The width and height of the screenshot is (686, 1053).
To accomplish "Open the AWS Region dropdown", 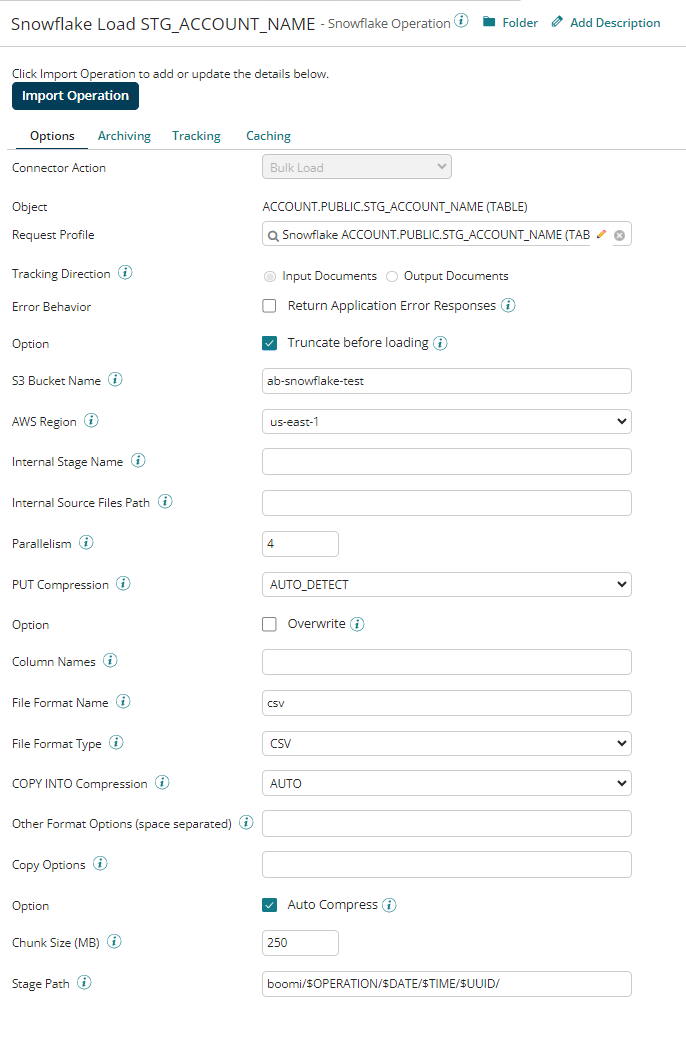I will 446,421.
